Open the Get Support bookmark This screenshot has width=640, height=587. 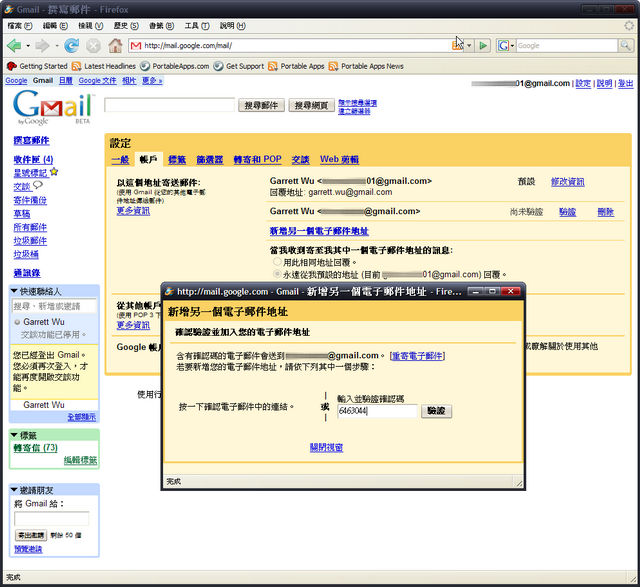[x=239, y=66]
